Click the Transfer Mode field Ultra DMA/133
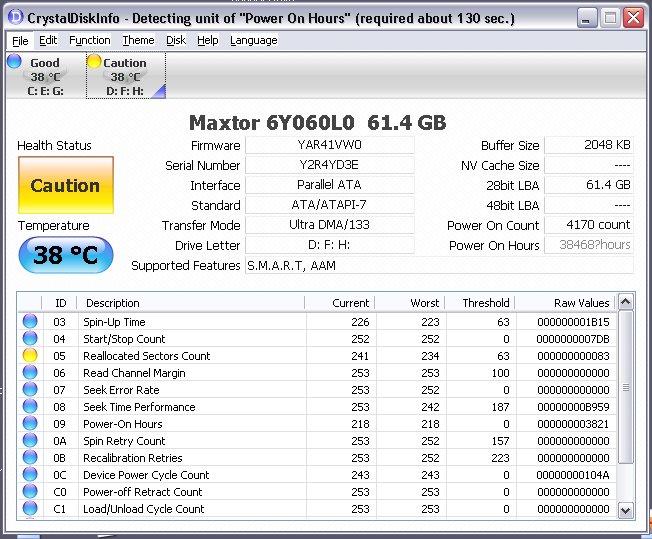652x539 pixels. point(329,225)
